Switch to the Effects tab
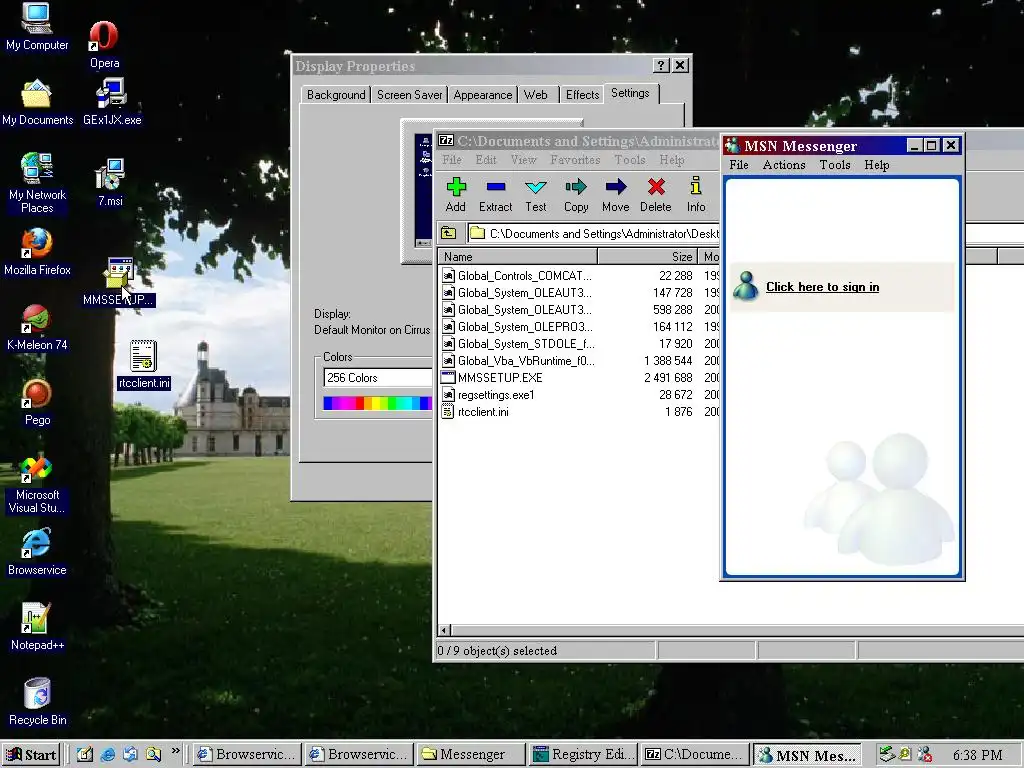The width and height of the screenshot is (1024, 768). [582, 95]
